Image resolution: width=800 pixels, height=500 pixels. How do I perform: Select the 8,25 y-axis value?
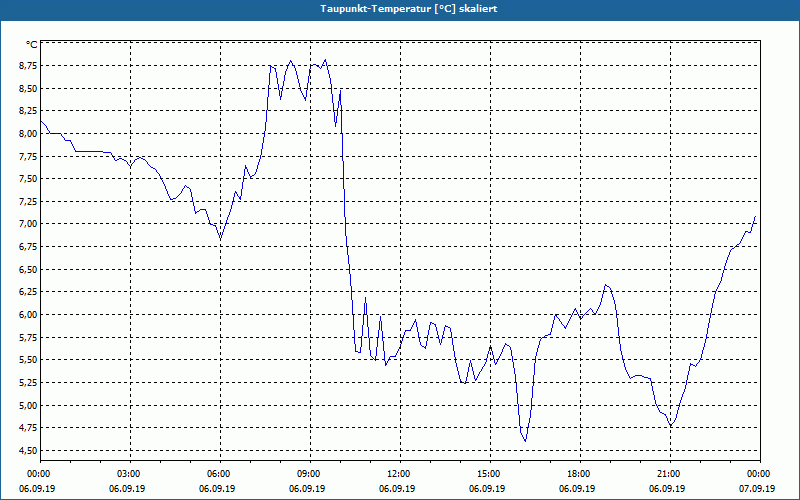click(x=28, y=111)
